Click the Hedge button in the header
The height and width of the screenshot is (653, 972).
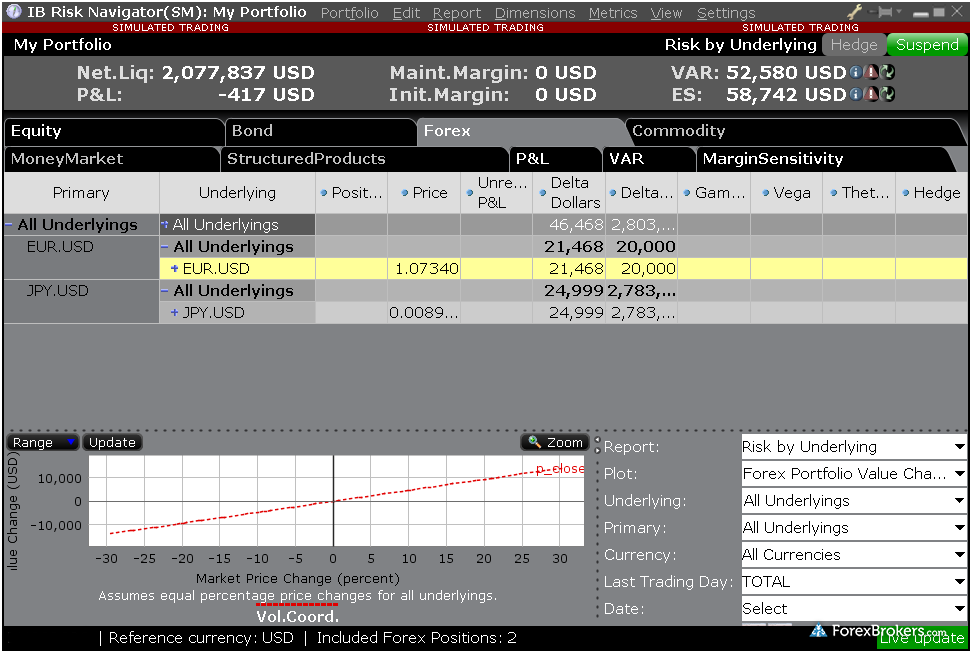pos(854,45)
